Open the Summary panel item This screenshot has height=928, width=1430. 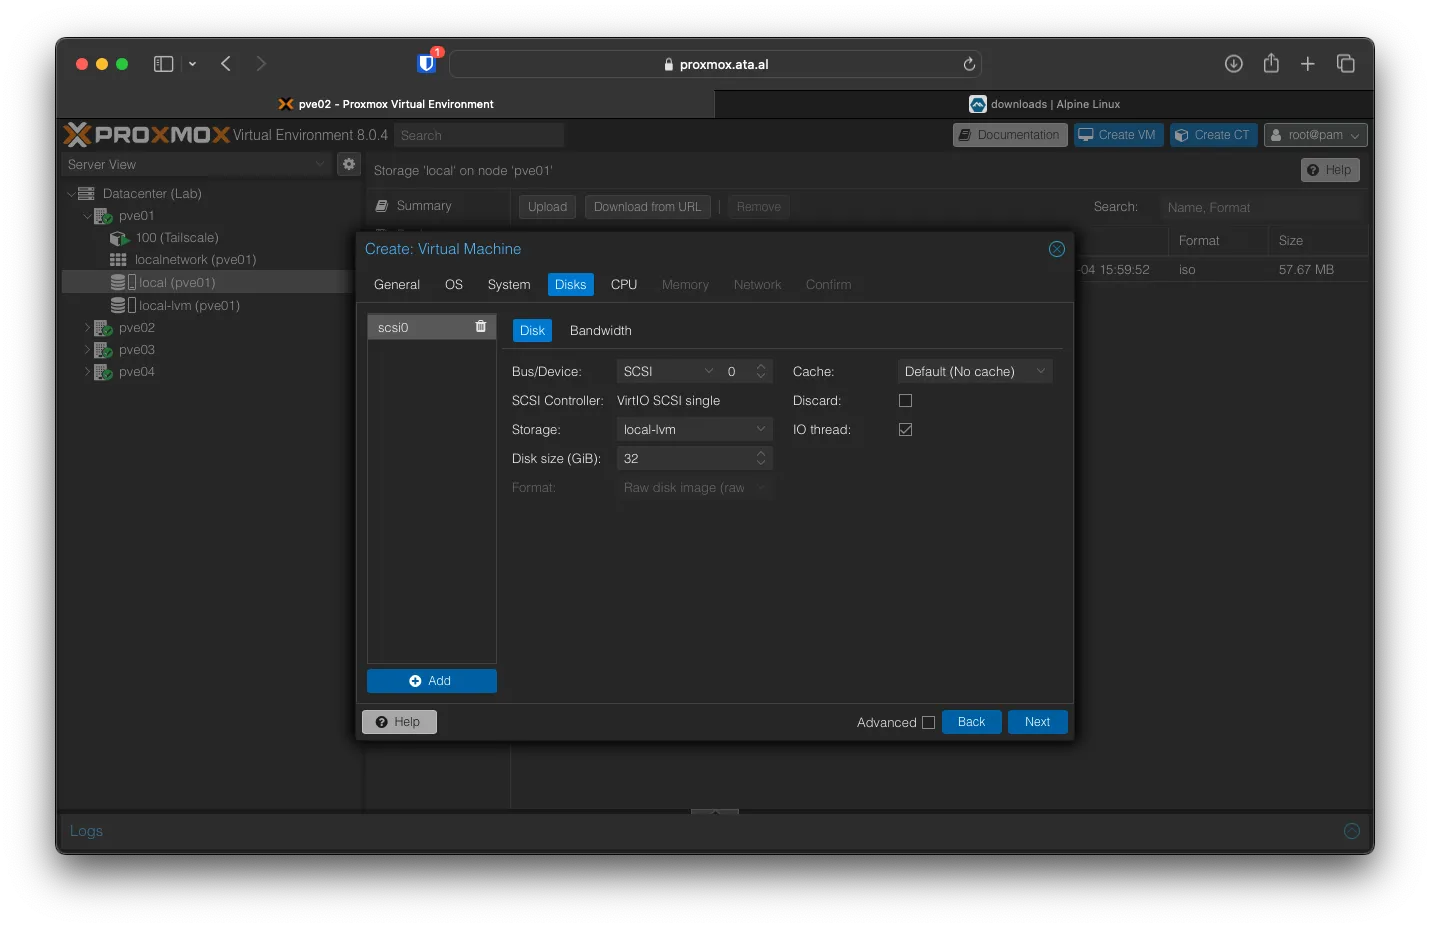pyautogui.click(x=424, y=206)
